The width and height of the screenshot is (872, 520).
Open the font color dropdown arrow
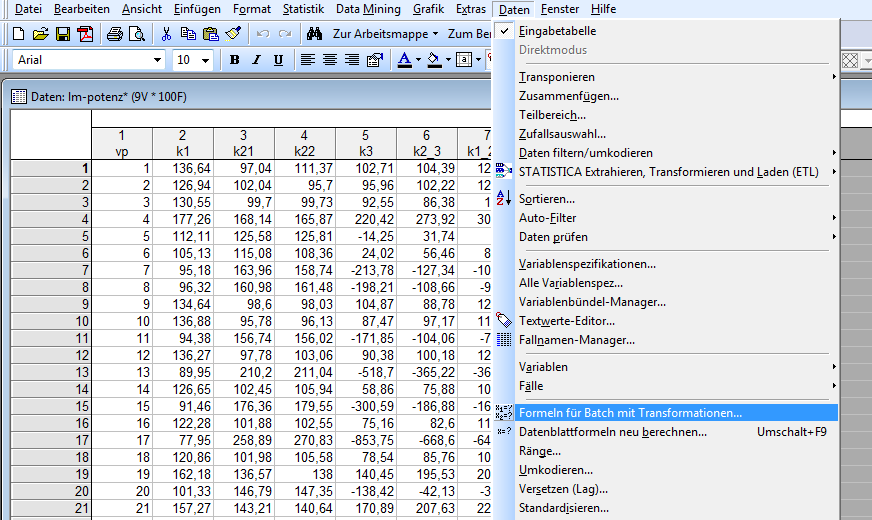[418, 60]
